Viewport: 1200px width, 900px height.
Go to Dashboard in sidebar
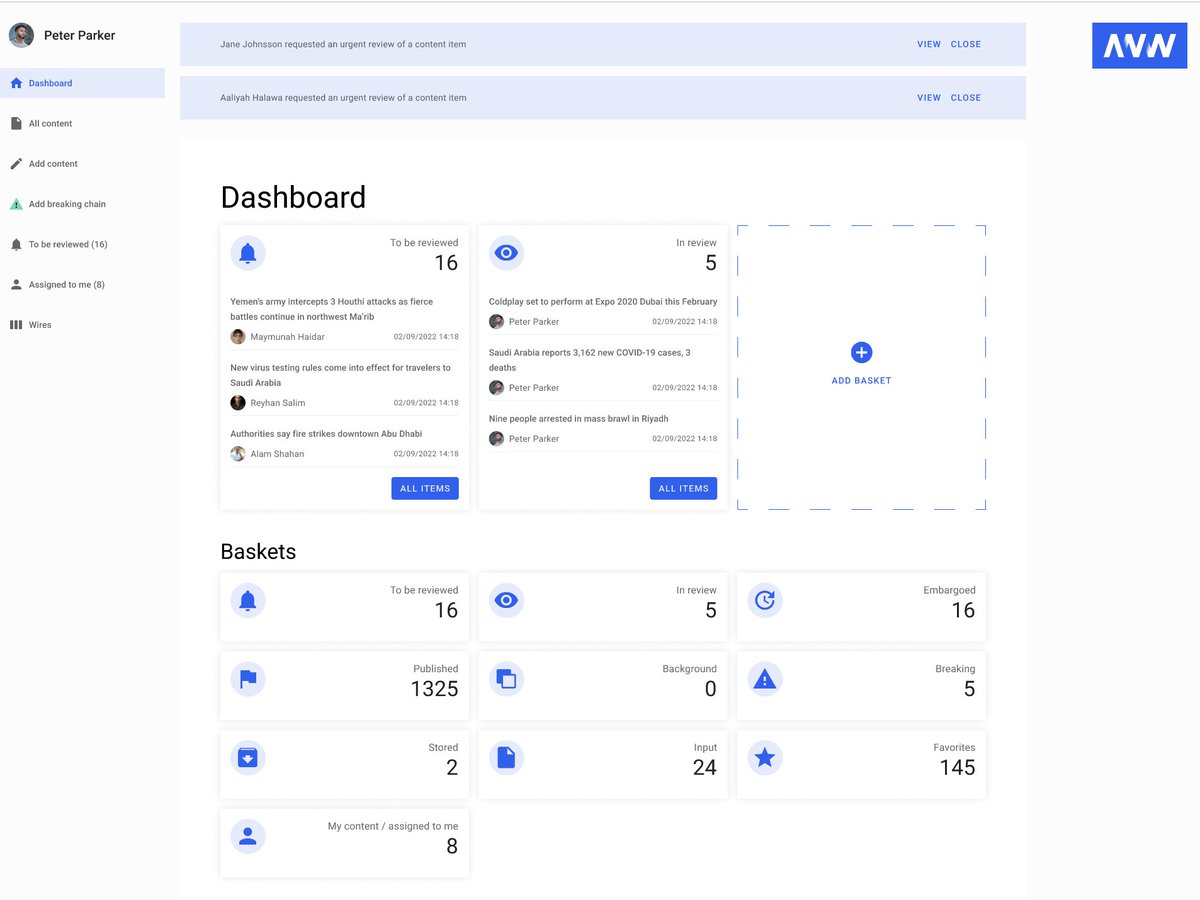82,83
